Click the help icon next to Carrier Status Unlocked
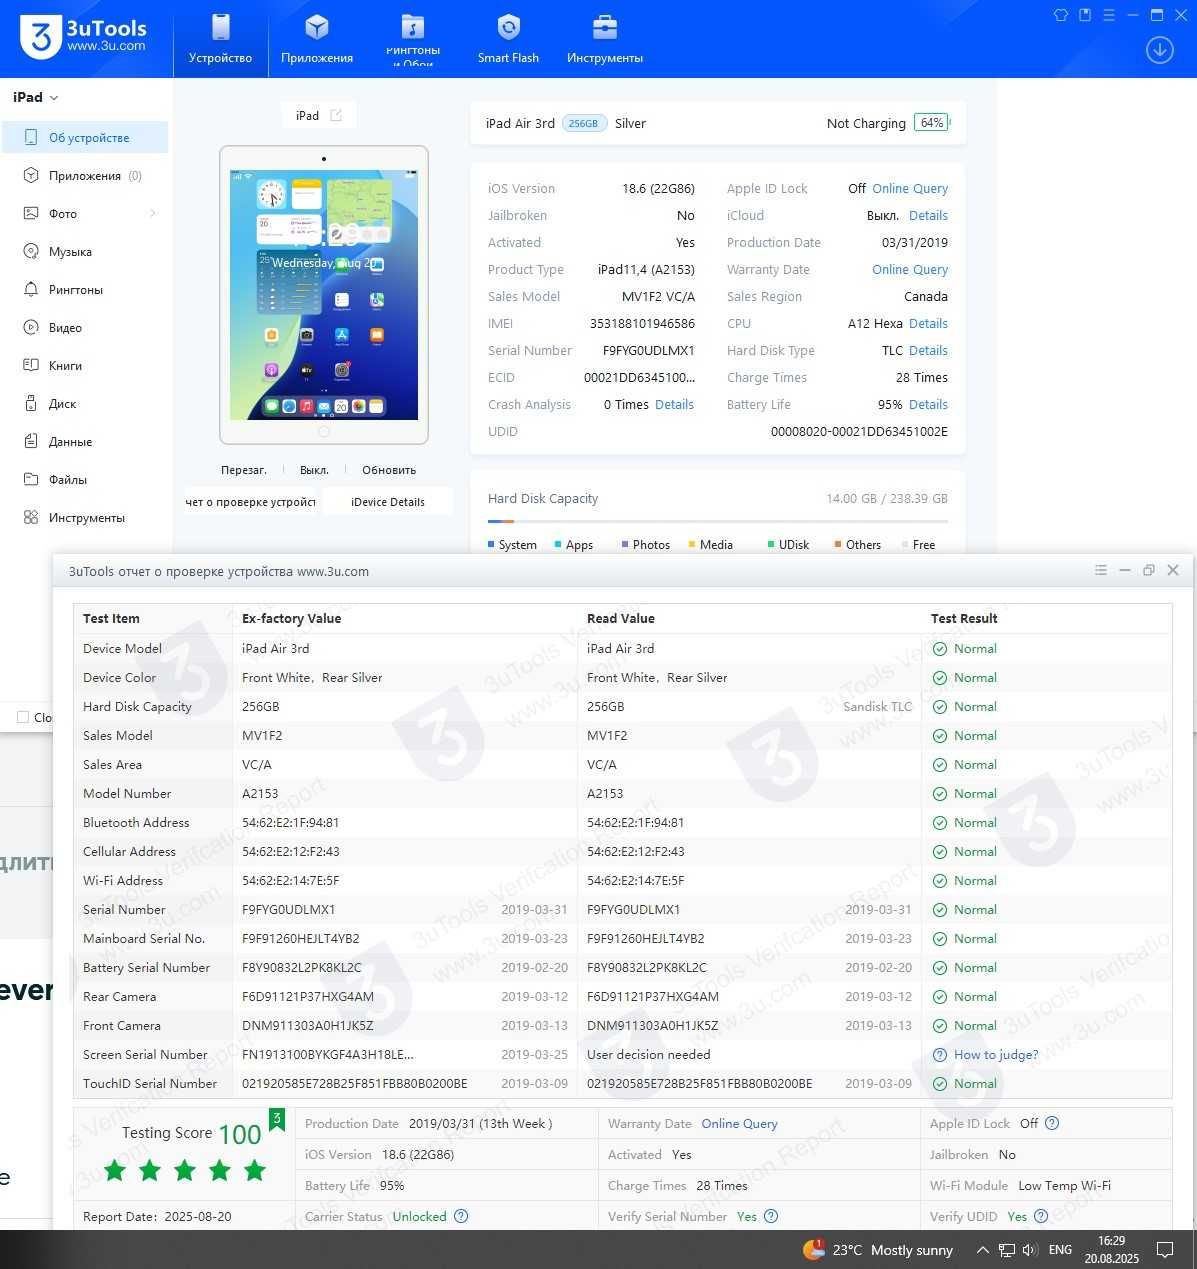This screenshot has height=1269, width=1197. tap(461, 1216)
